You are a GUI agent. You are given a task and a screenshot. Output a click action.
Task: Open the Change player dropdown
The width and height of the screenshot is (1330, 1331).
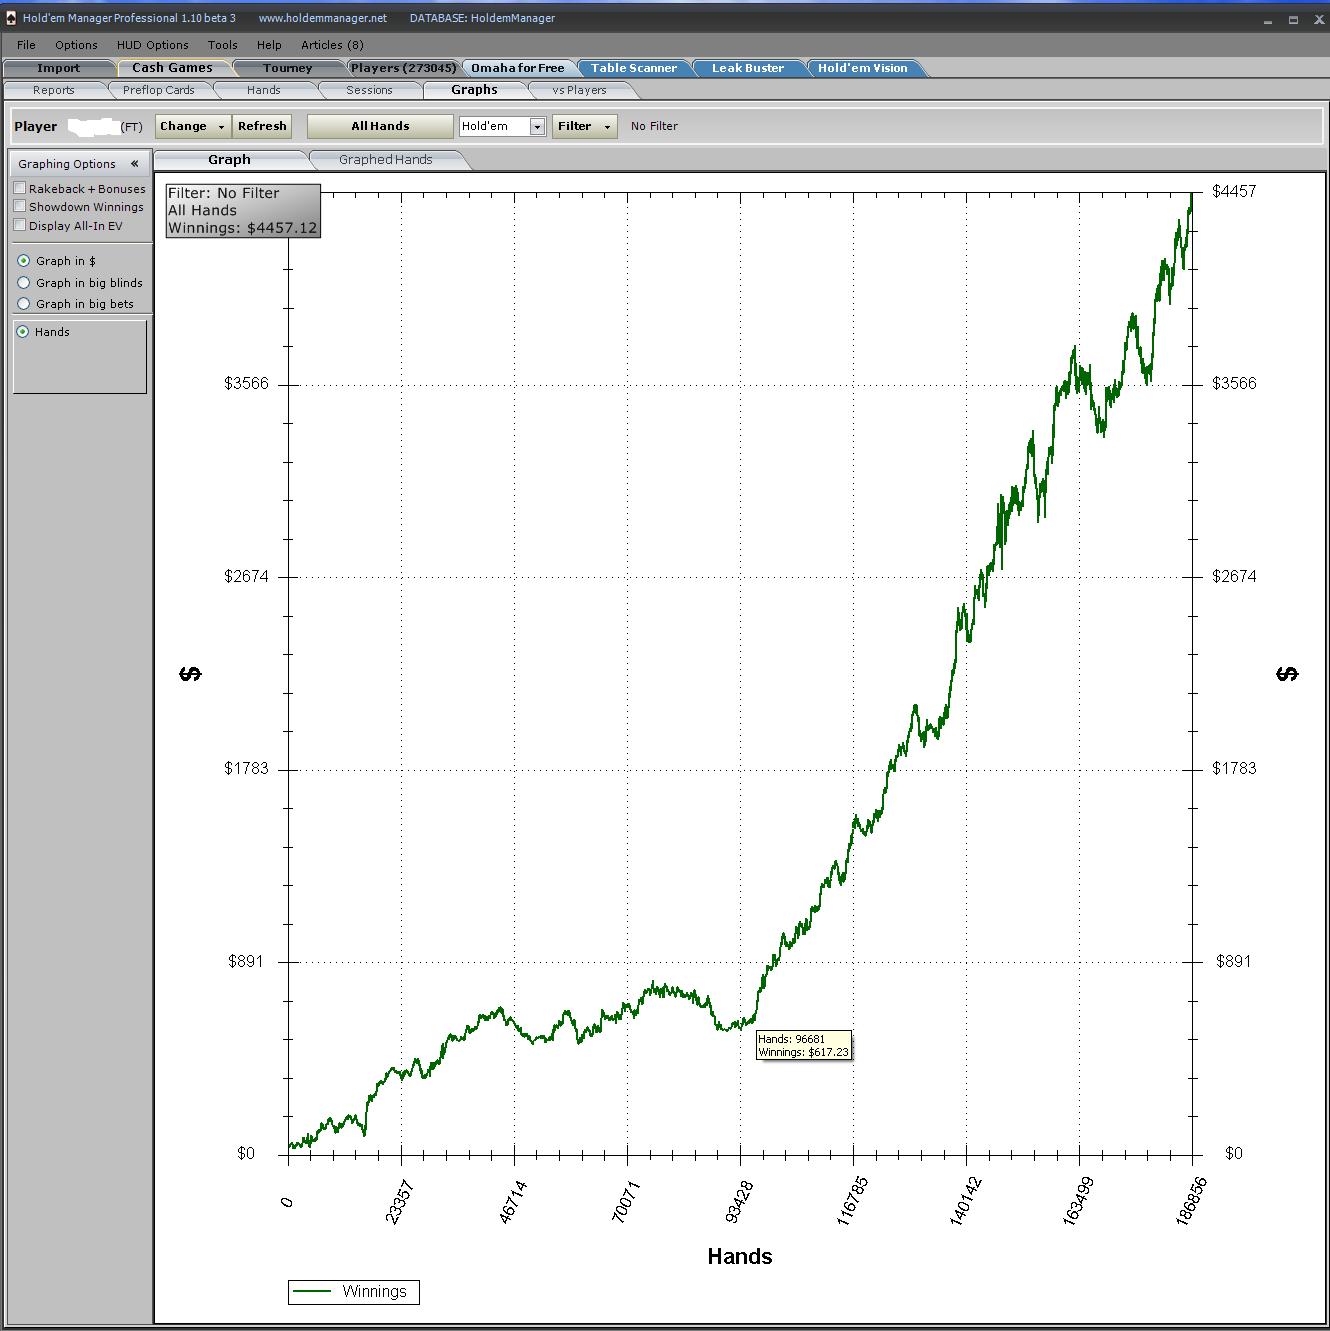tap(192, 126)
